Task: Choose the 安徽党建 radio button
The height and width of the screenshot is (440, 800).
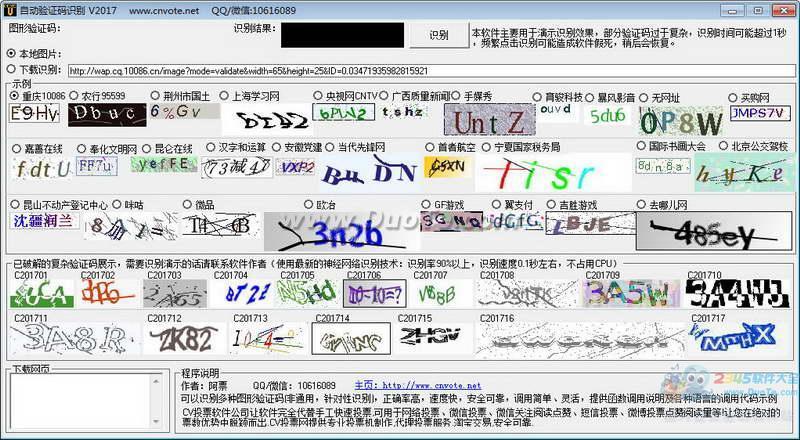Action: click(x=277, y=148)
